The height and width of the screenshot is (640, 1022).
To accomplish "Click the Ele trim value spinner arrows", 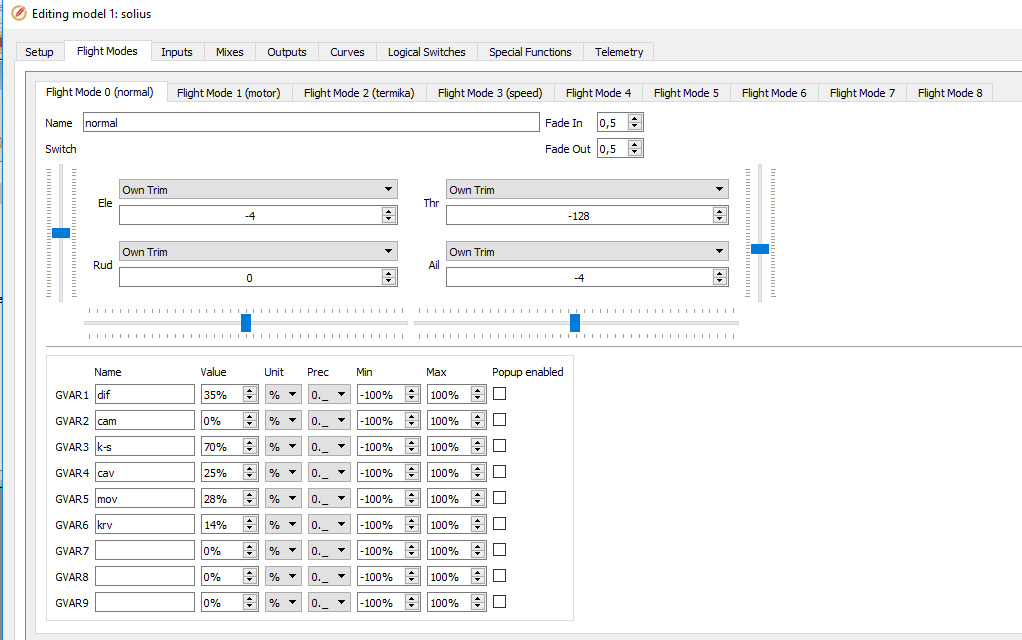I will tap(389, 215).
